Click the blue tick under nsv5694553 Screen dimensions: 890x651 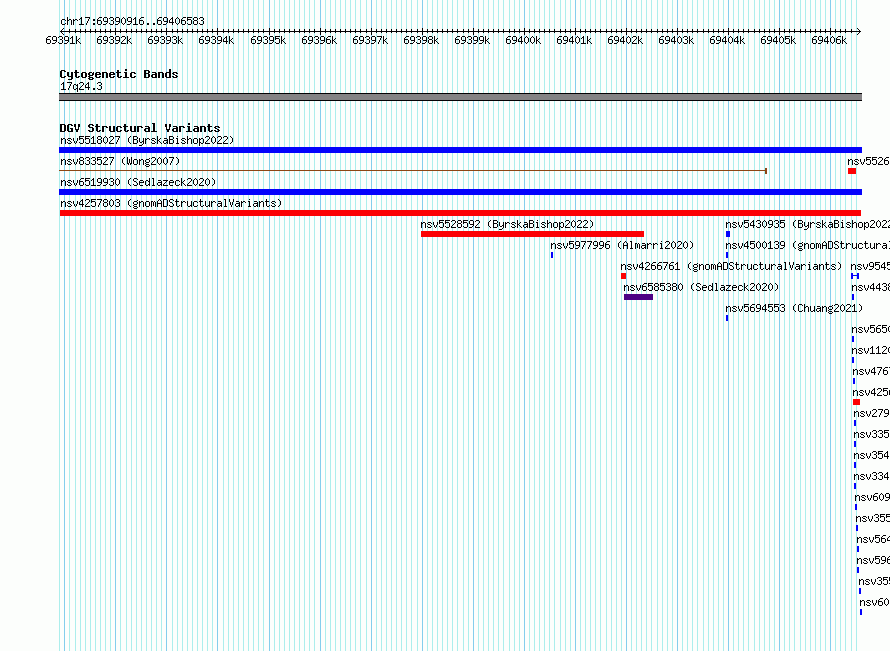pyautogui.click(x=727, y=318)
